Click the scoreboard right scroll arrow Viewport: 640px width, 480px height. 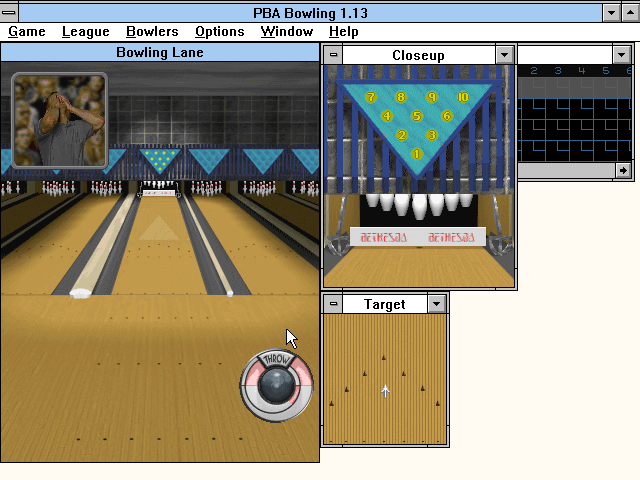[x=624, y=171]
